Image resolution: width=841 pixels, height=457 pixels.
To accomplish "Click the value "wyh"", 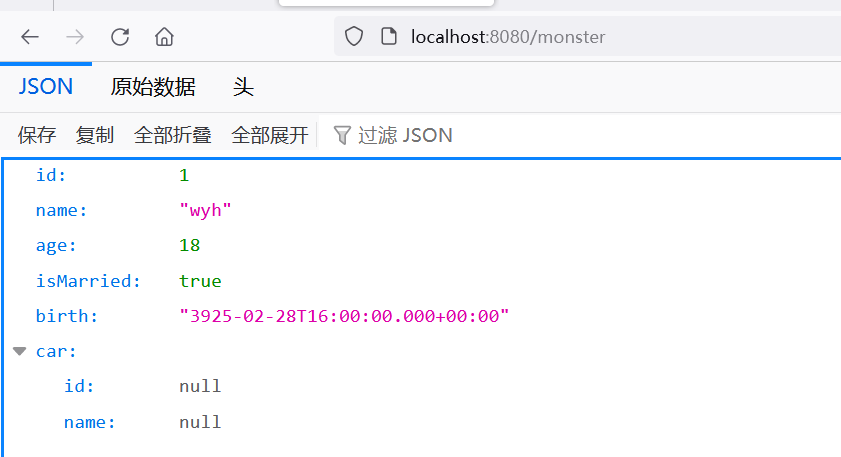I will [x=205, y=211].
